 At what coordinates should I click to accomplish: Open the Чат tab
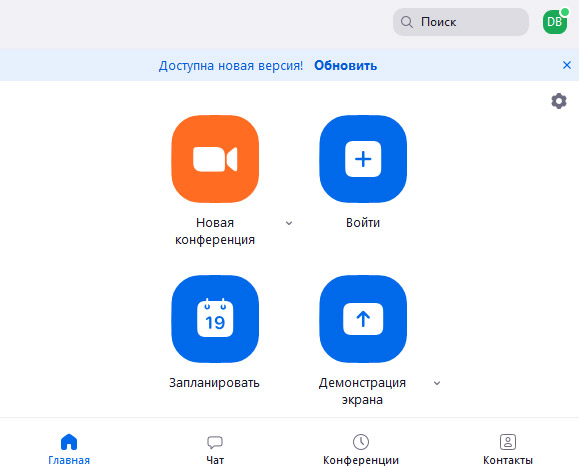click(x=215, y=449)
